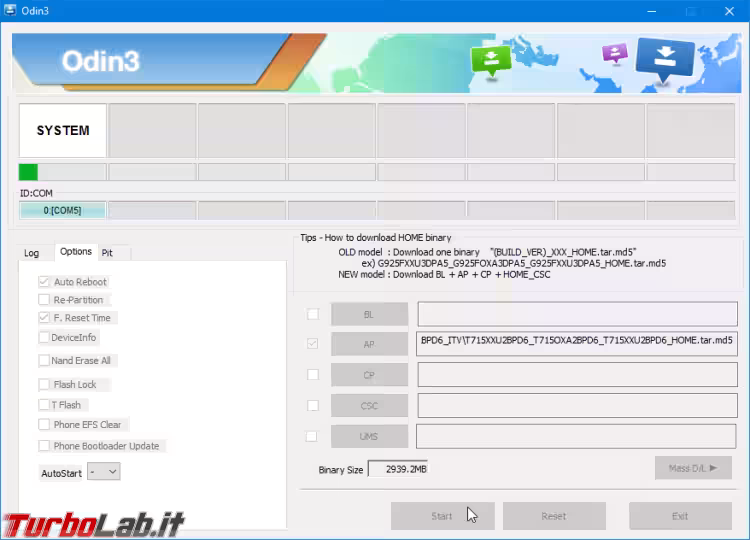This screenshot has height=540, width=750.
Task: Click the Mass D/L button
Action: tap(693, 468)
